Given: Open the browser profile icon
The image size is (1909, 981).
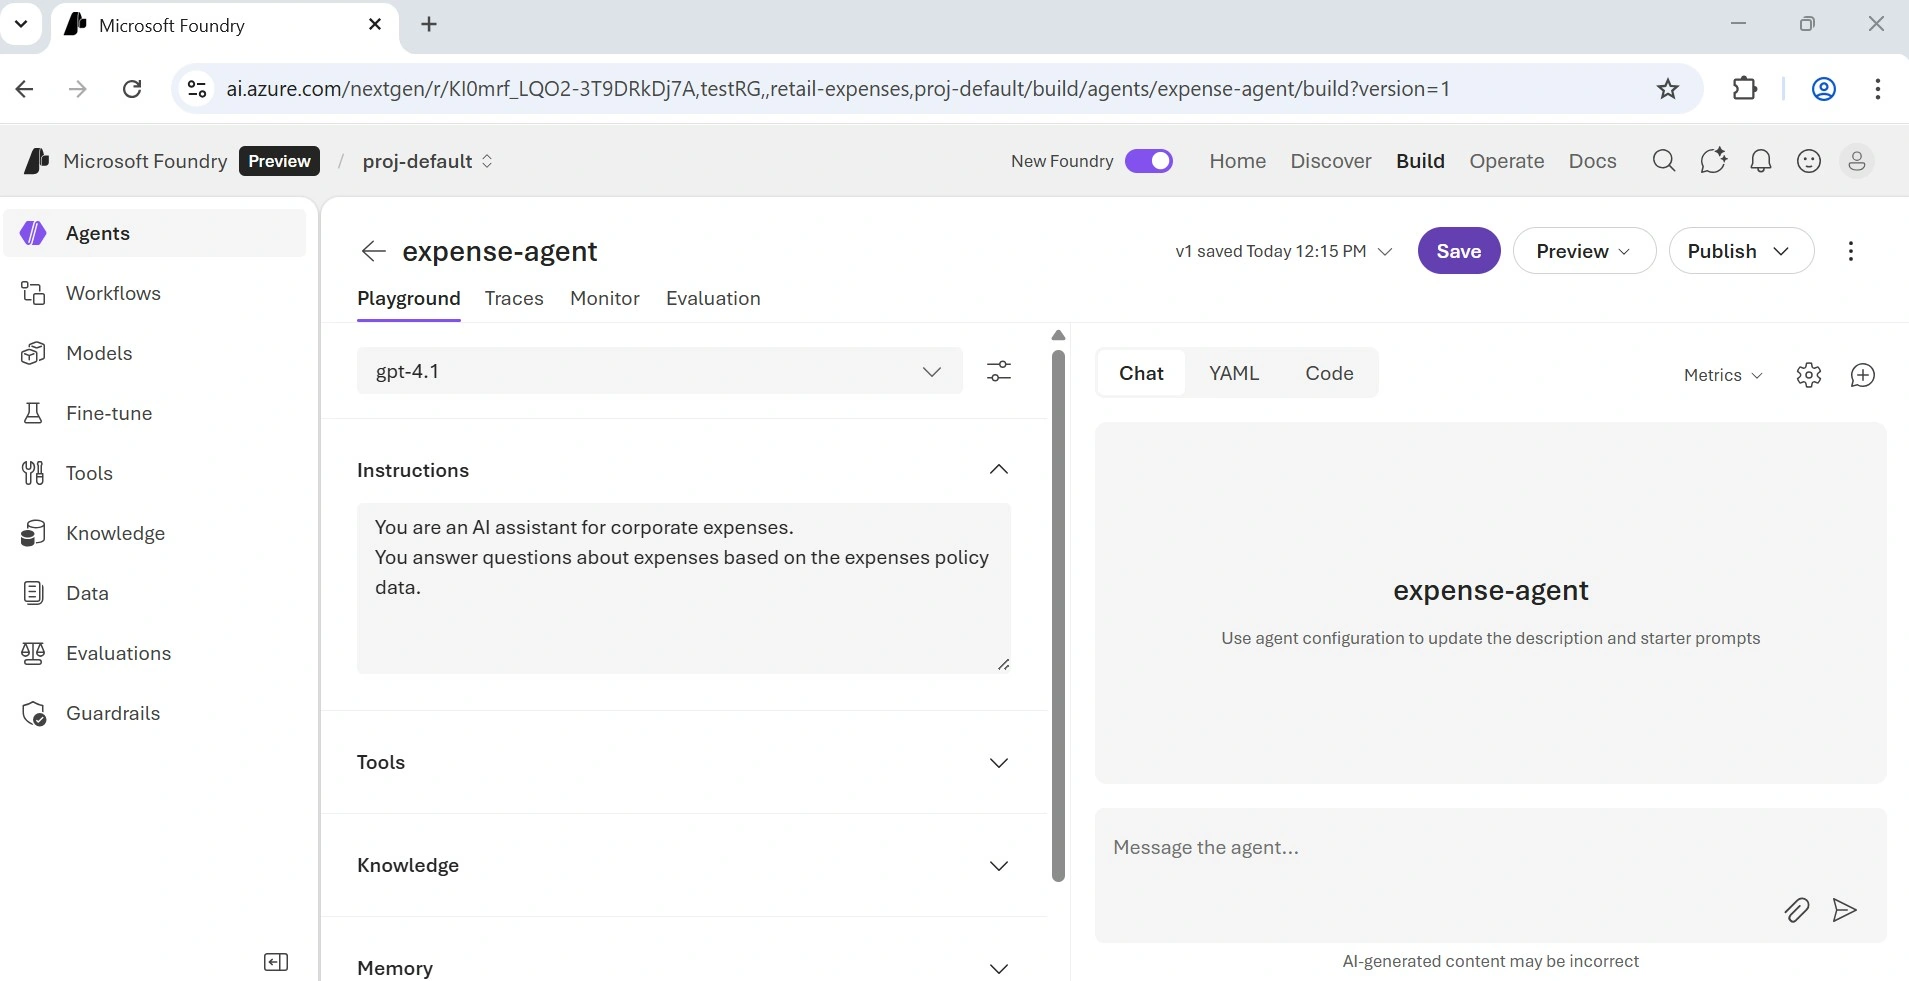Looking at the screenshot, I should coord(1824,89).
